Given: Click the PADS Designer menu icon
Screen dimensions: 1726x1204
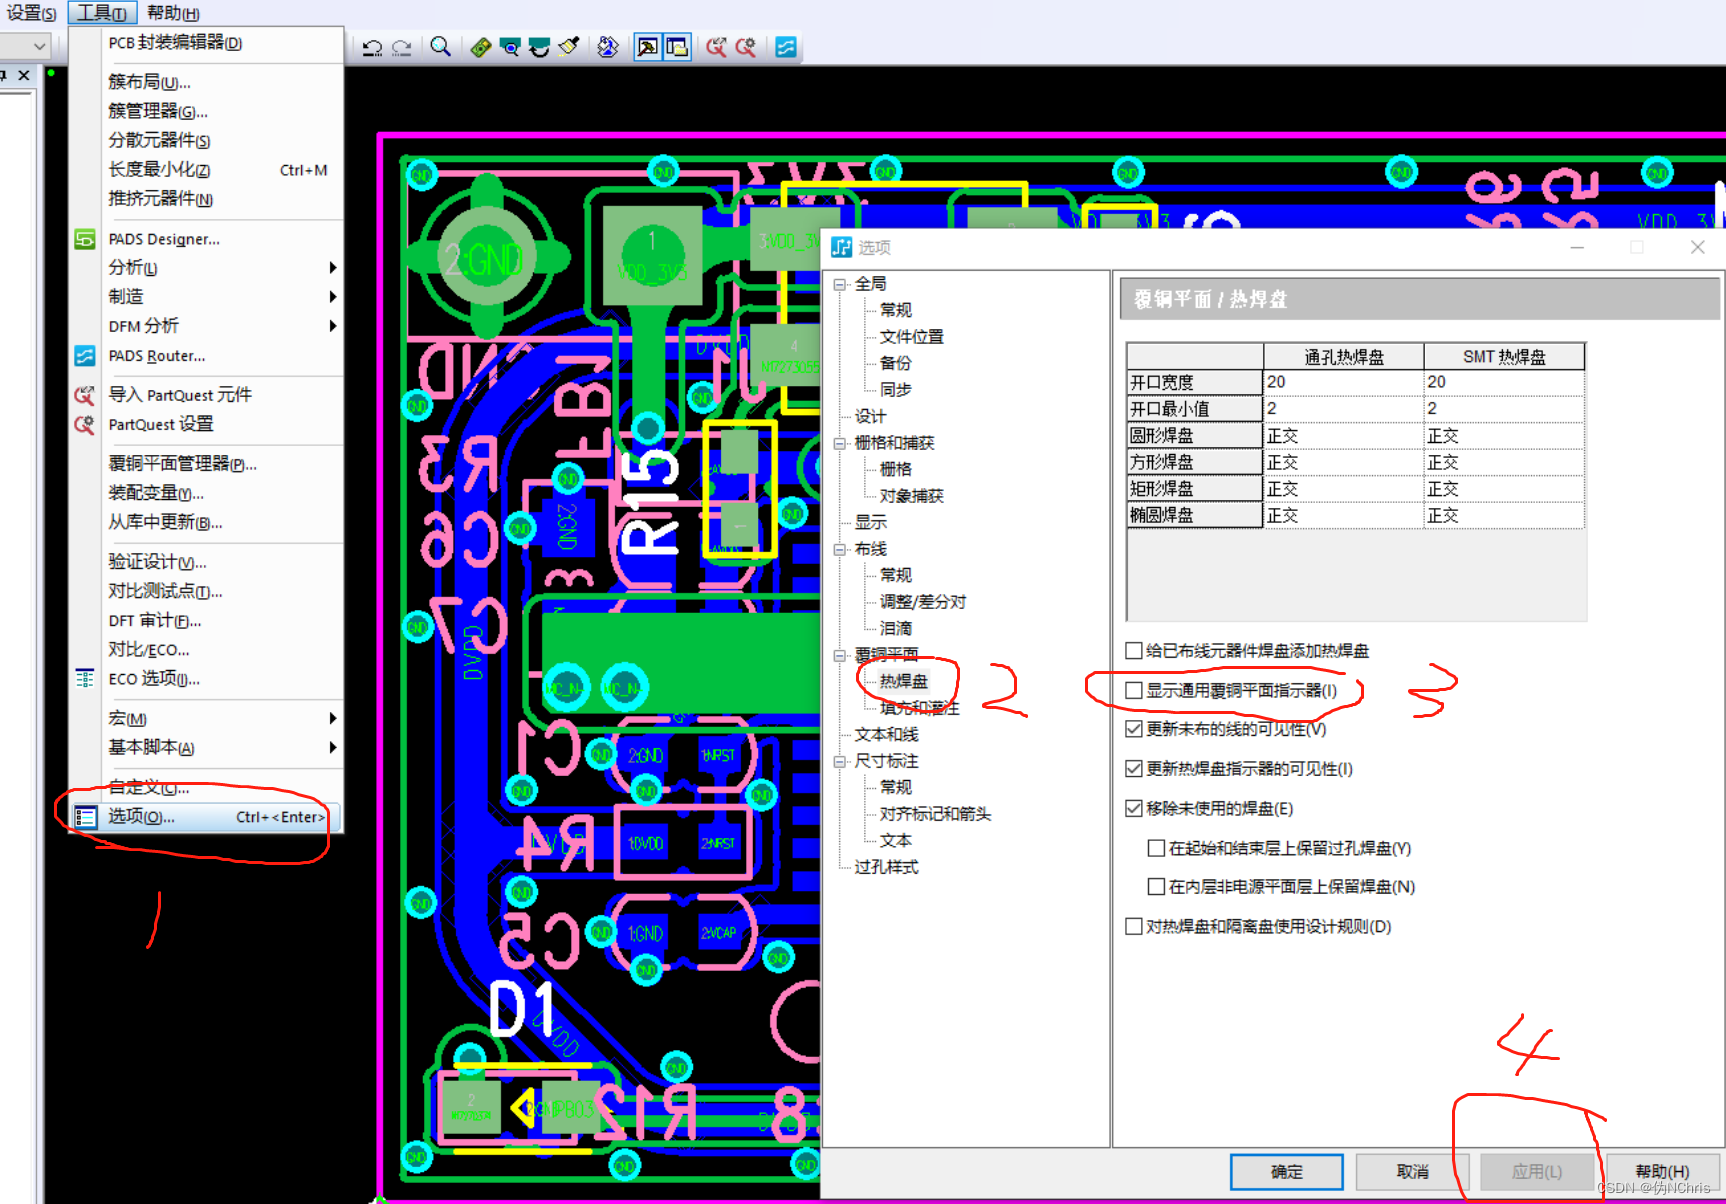Looking at the screenshot, I should (85, 239).
